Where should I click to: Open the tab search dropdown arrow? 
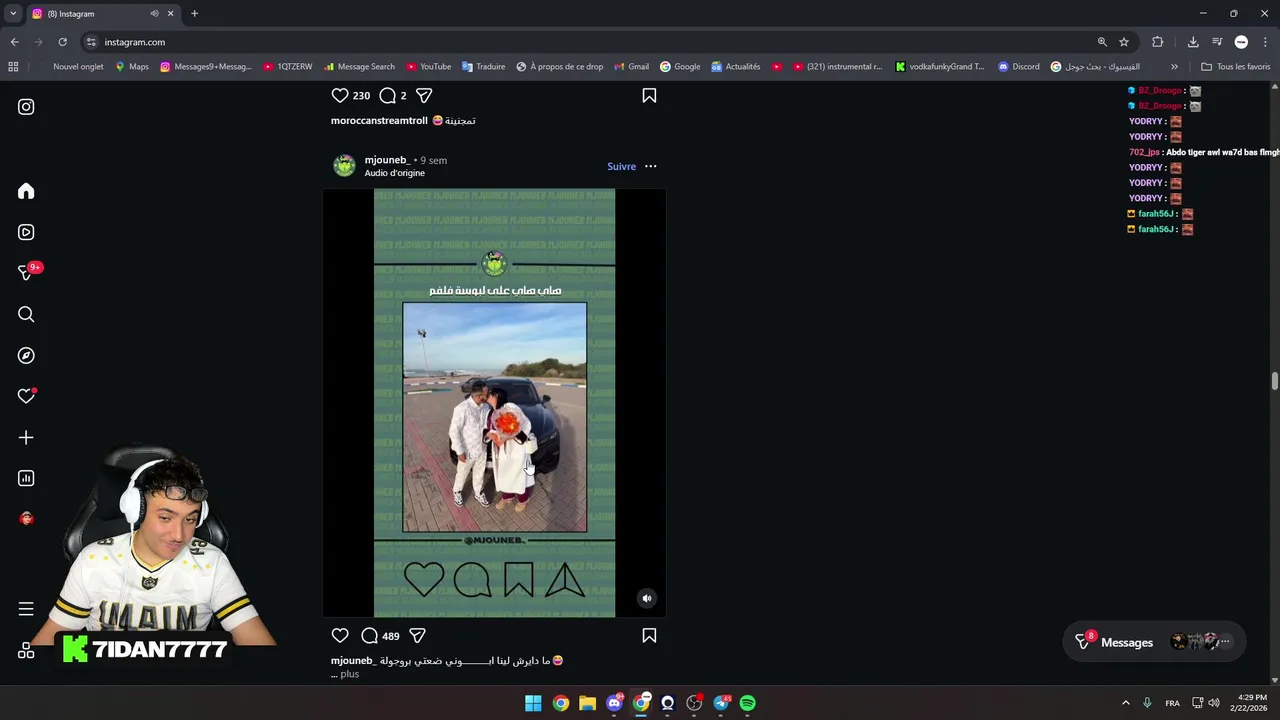coord(12,14)
